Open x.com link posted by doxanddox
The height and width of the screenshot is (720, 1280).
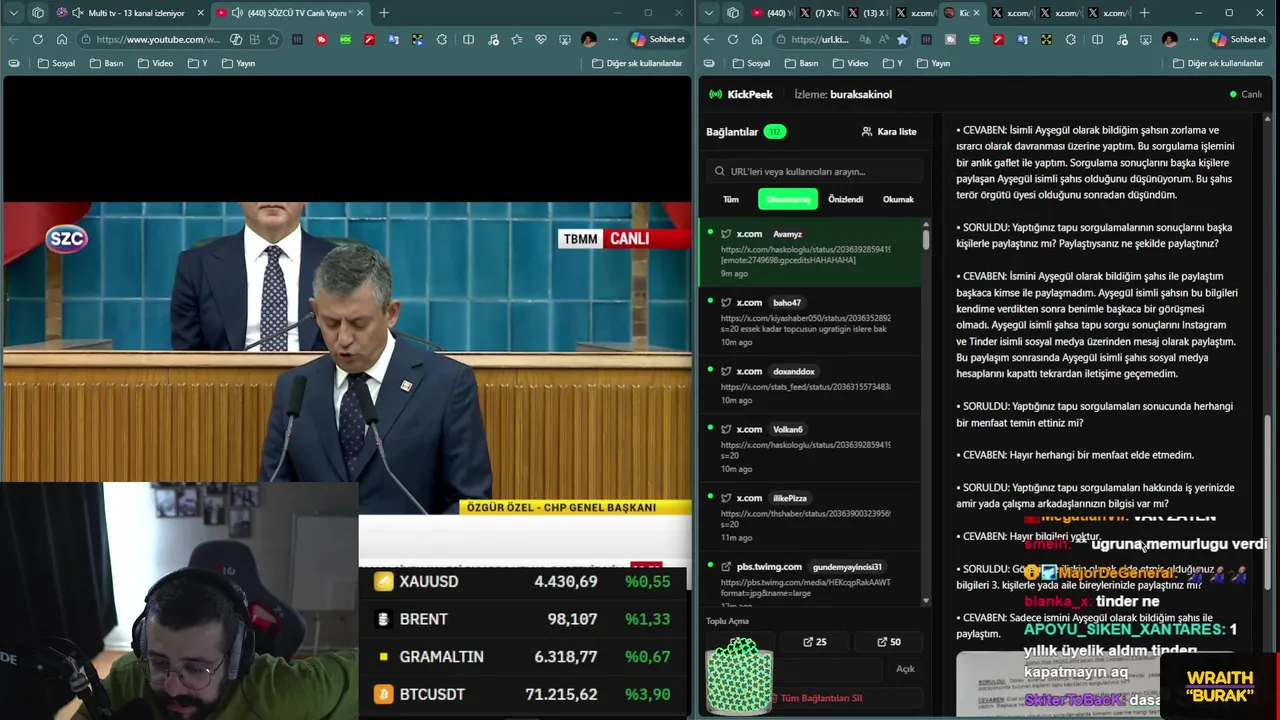pos(810,384)
